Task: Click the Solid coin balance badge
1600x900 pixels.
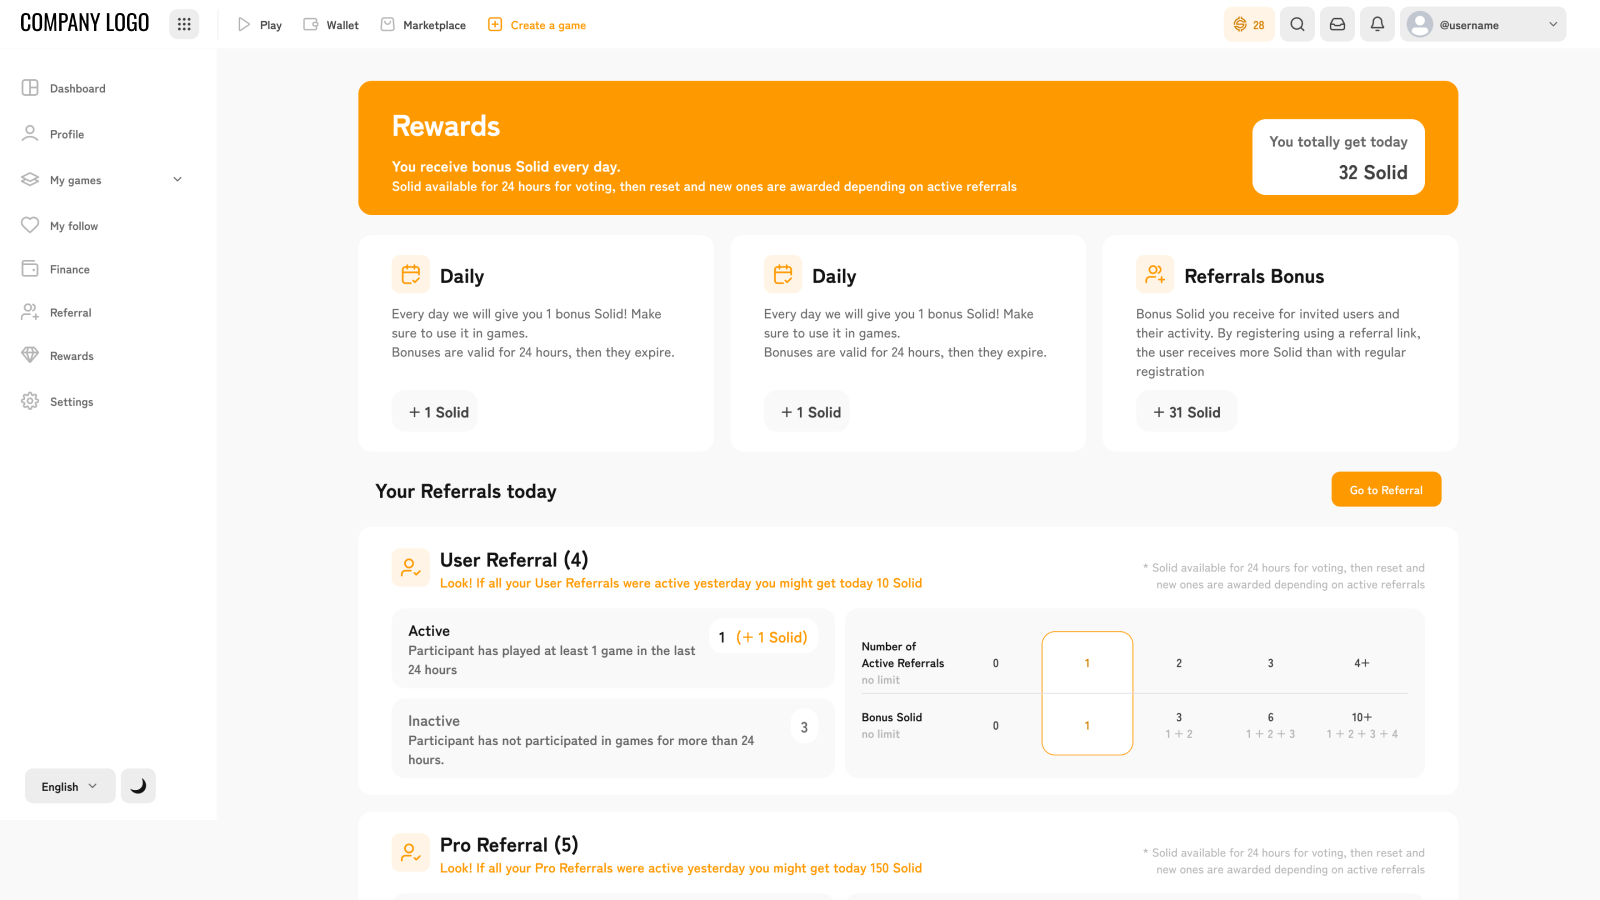Action: pos(1249,24)
